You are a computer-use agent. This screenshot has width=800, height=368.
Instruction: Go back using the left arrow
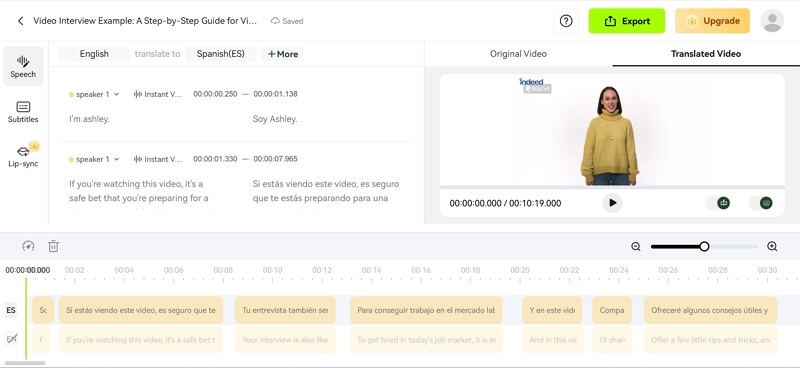[x=20, y=21]
